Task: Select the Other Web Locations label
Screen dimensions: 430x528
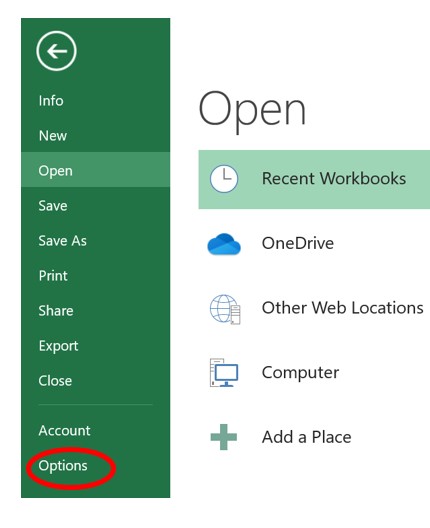Action: pyautogui.click(x=342, y=308)
